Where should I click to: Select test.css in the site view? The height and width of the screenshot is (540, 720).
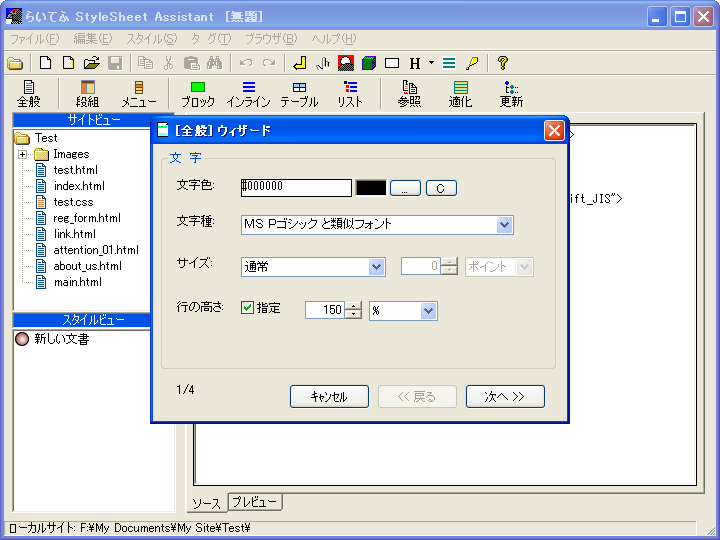[x=73, y=202]
